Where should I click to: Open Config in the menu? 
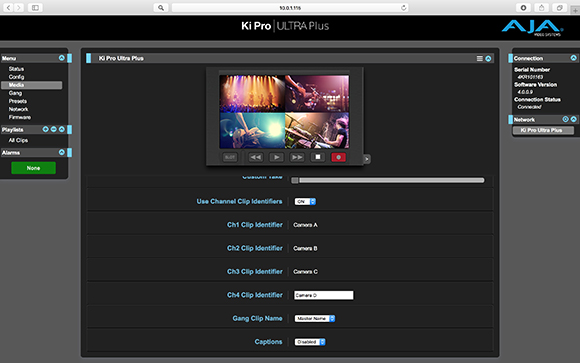(16, 77)
